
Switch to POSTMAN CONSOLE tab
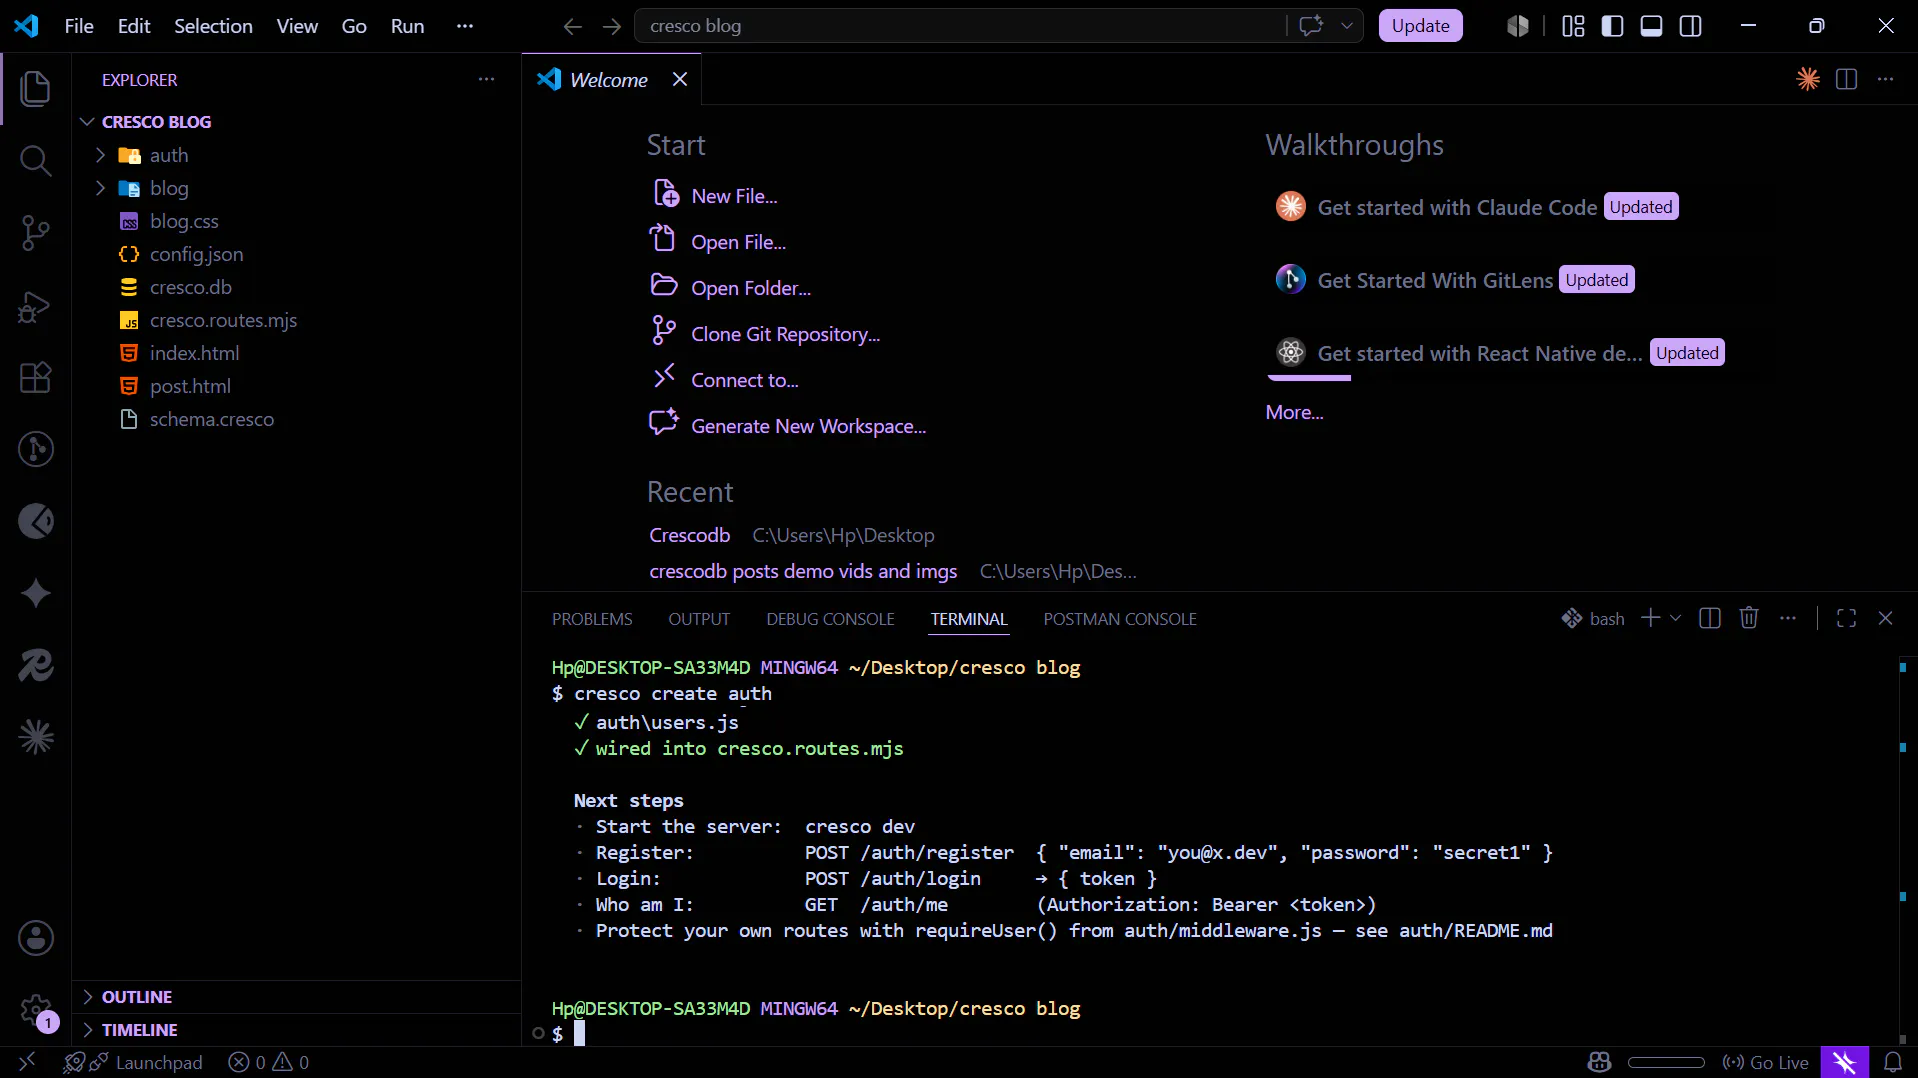coord(1120,619)
